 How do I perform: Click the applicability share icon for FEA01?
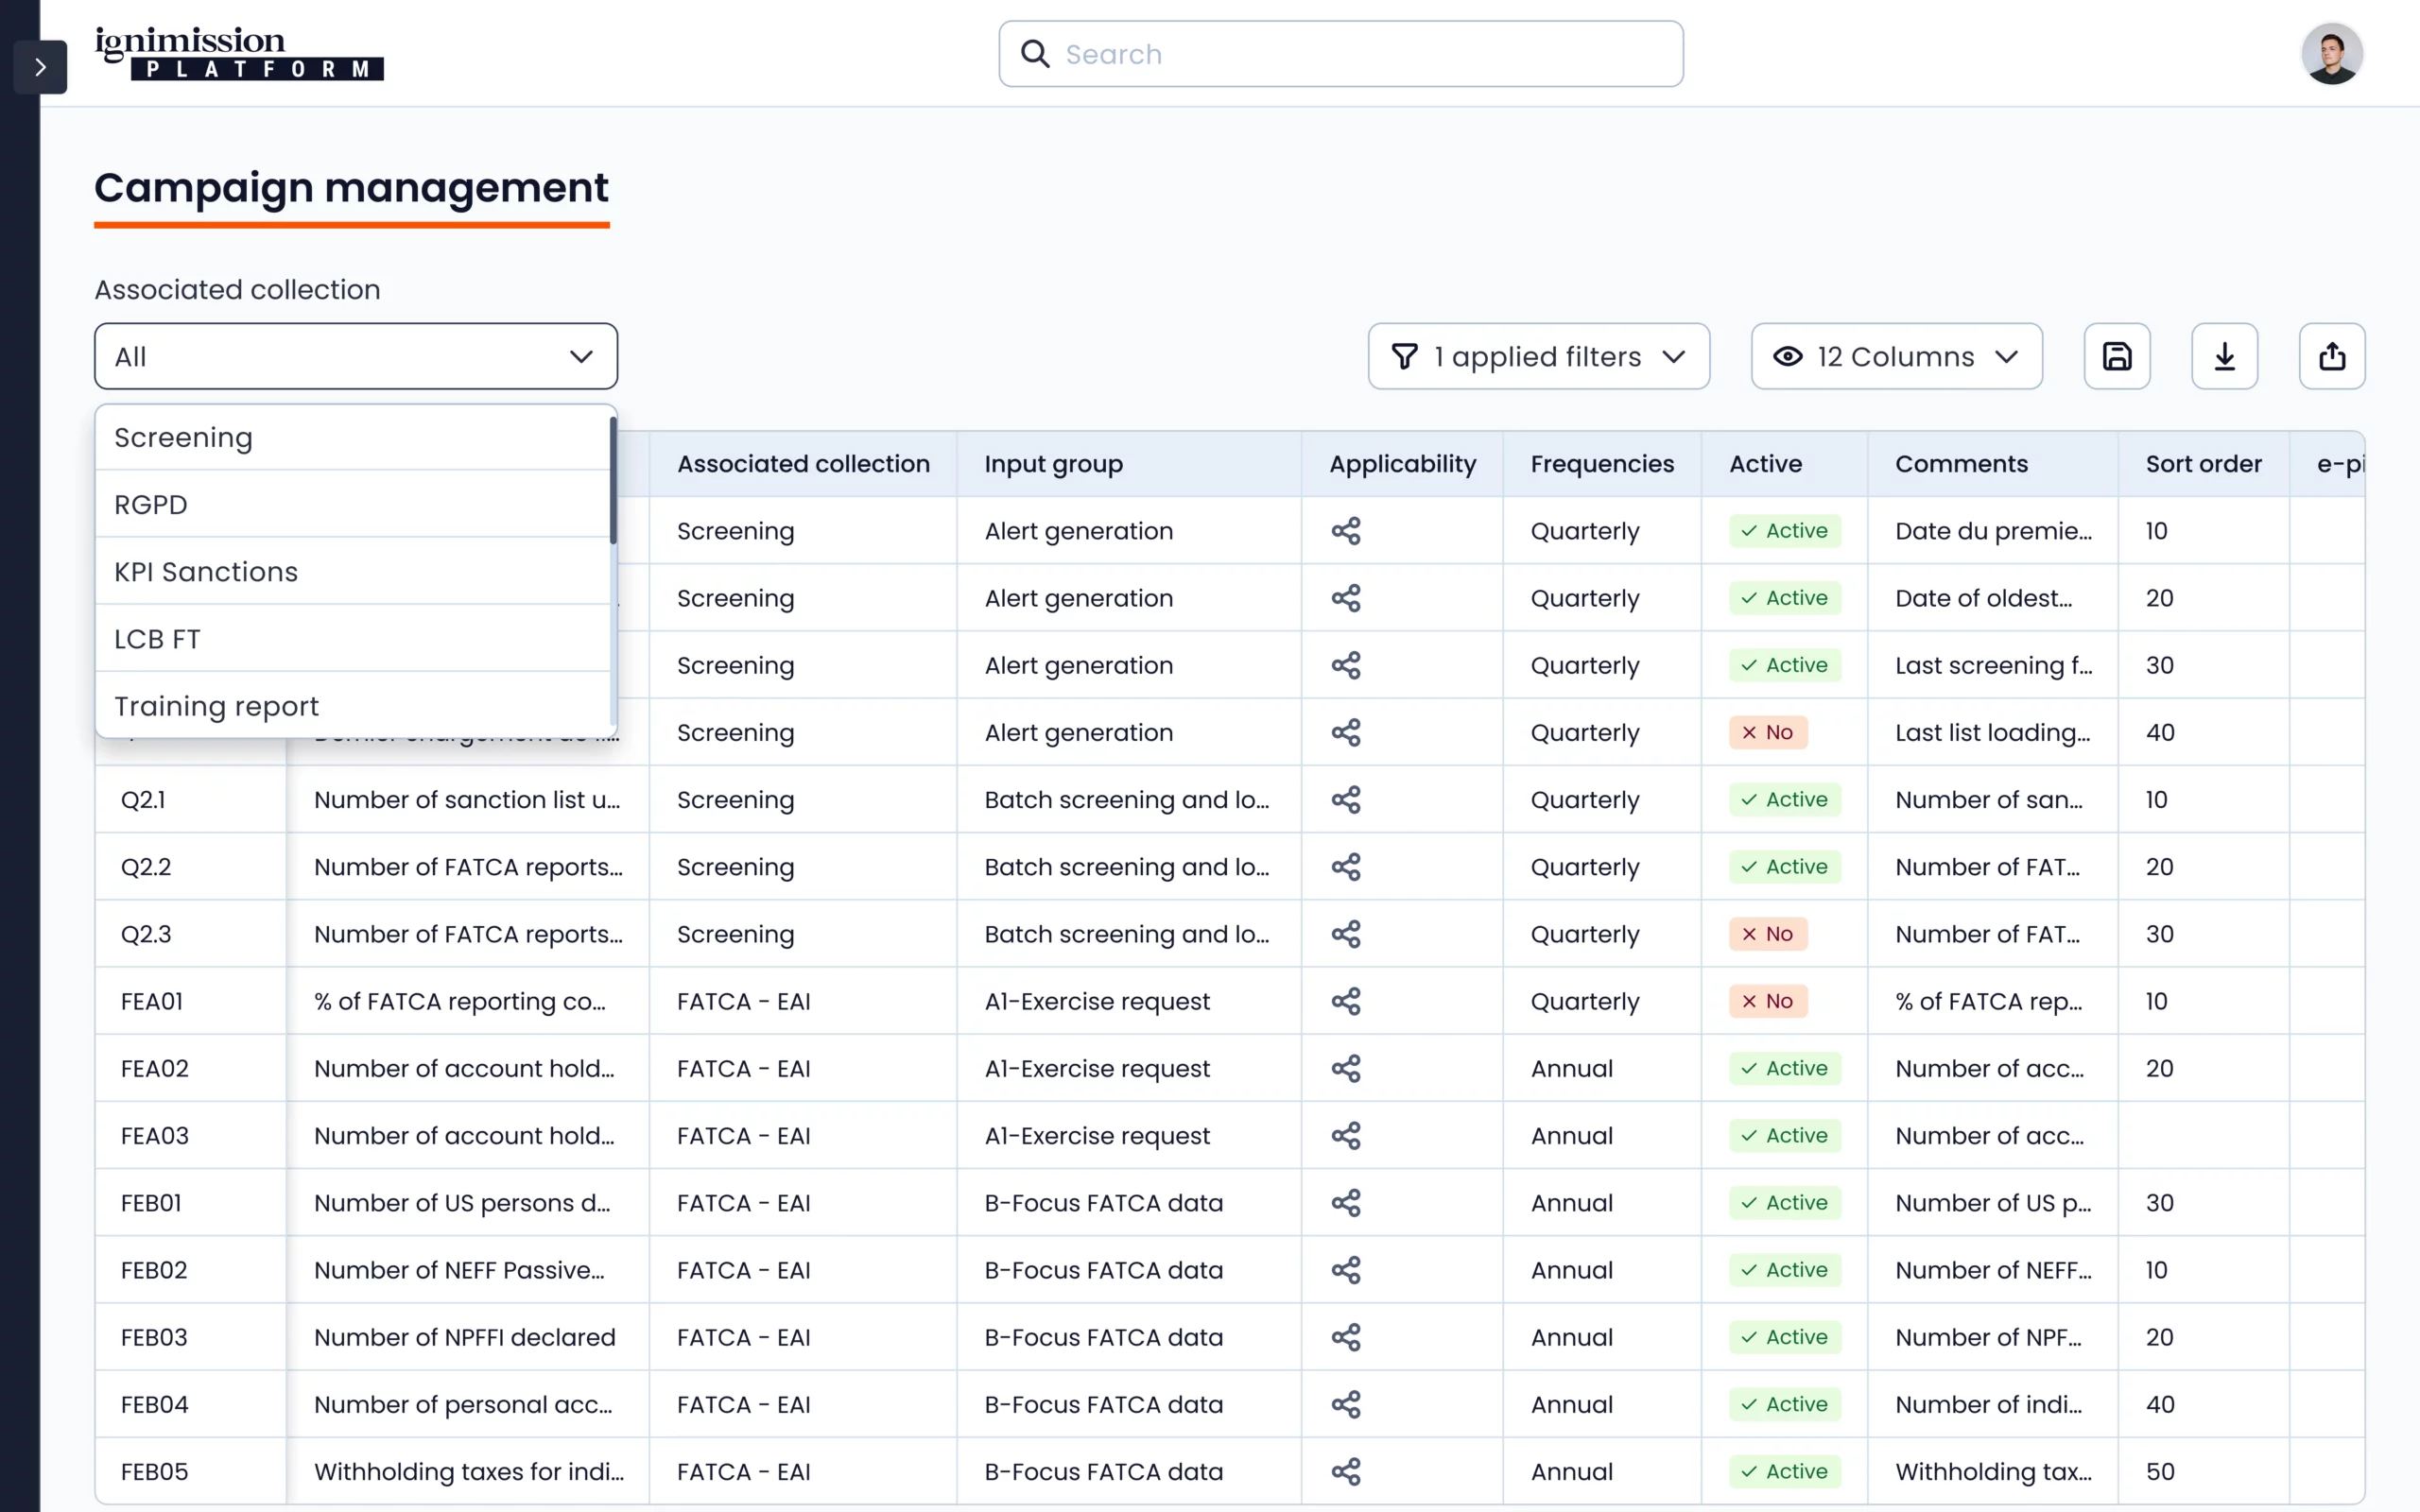point(1345,1001)
